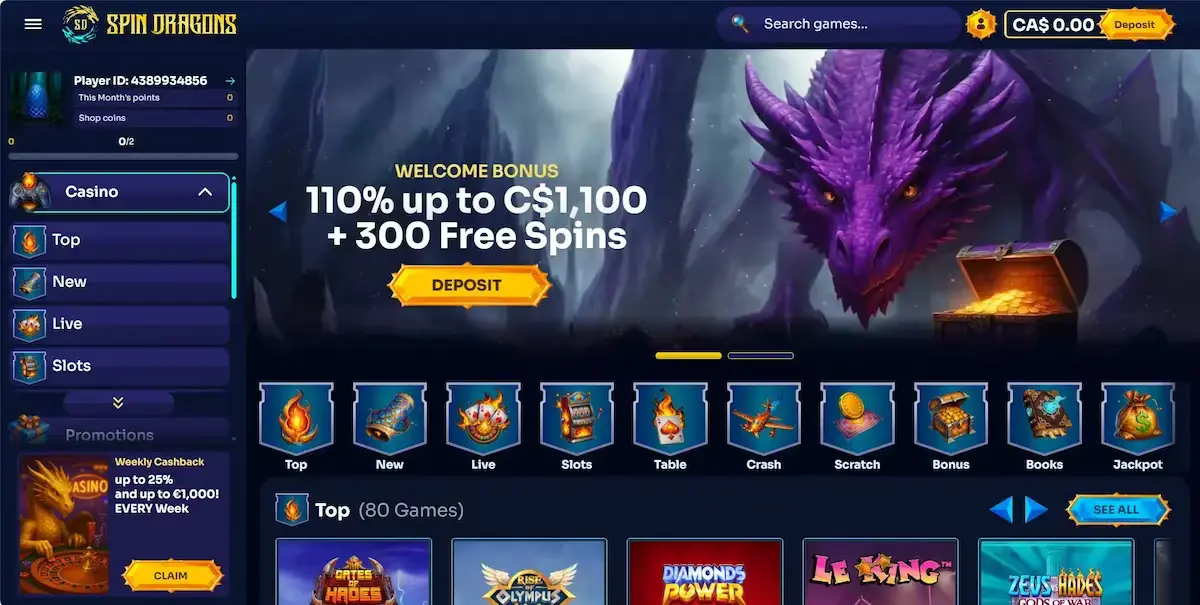The width and height of the screenshot is (1200, 605).
Task: Open the Bonus treasure chest category
Action: point(951,419)
